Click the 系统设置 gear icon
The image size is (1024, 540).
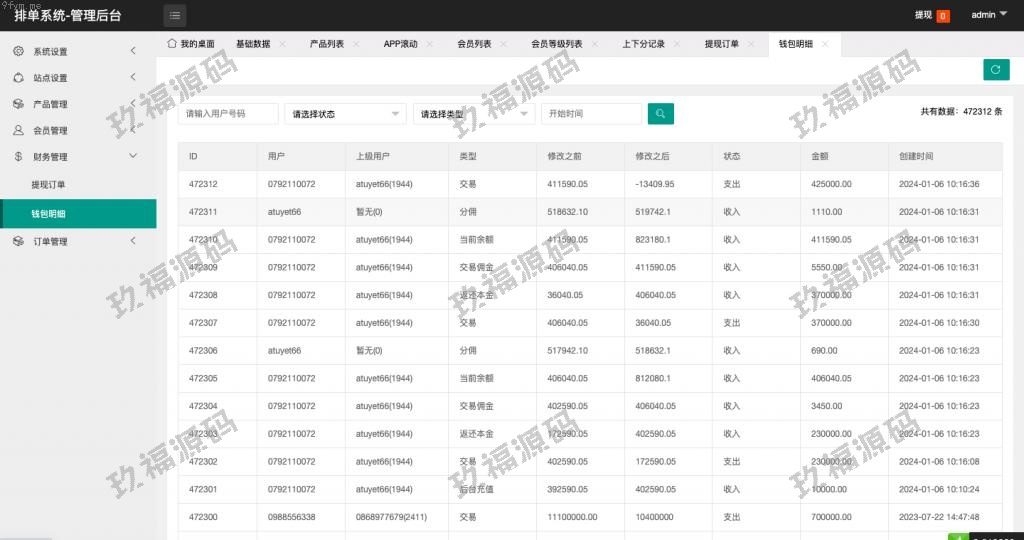click(x=19, y=51)
